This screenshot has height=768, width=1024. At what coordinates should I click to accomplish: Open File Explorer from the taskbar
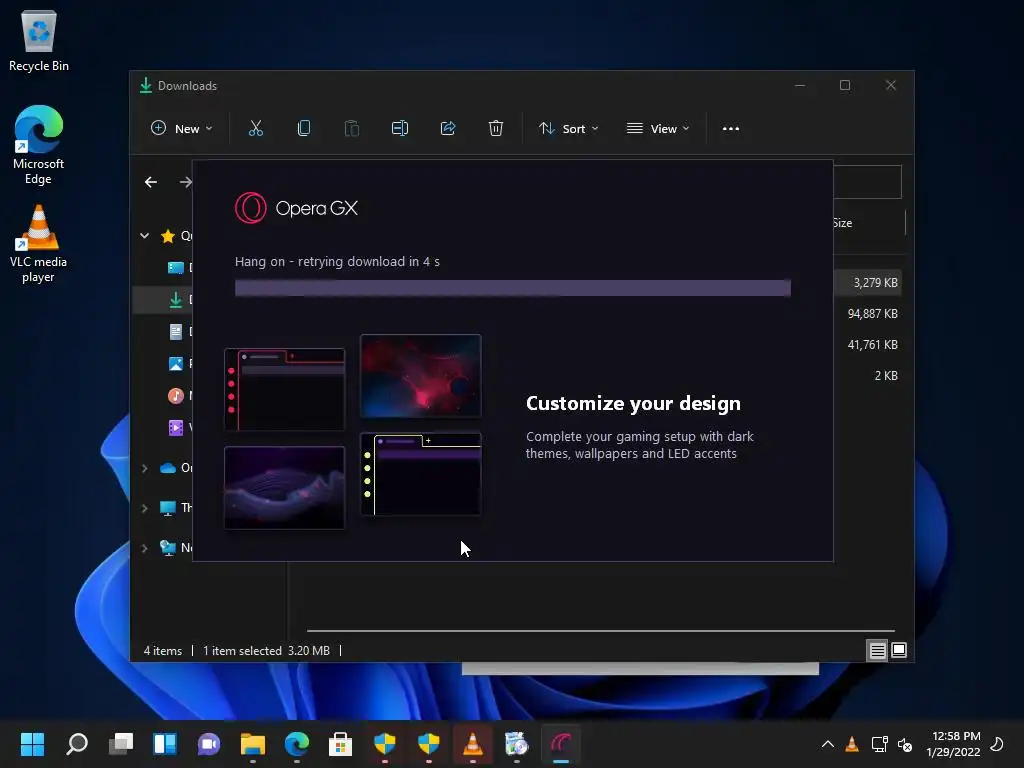[x=253, y=744]
